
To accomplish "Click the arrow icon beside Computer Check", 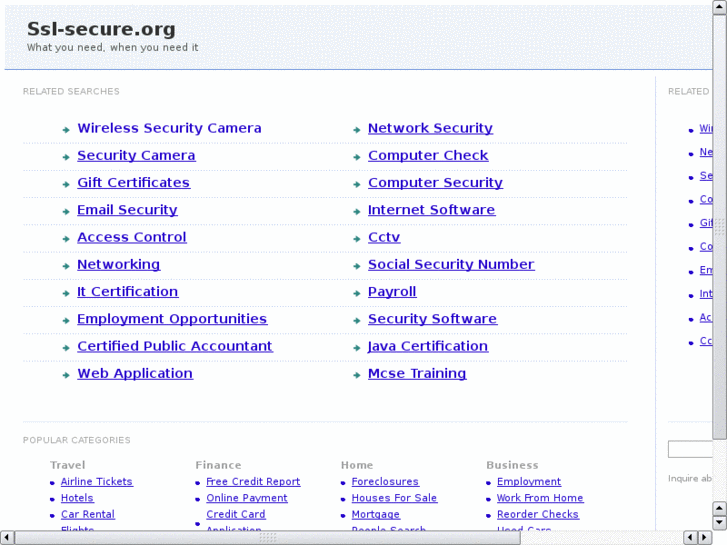I will 357,157.
